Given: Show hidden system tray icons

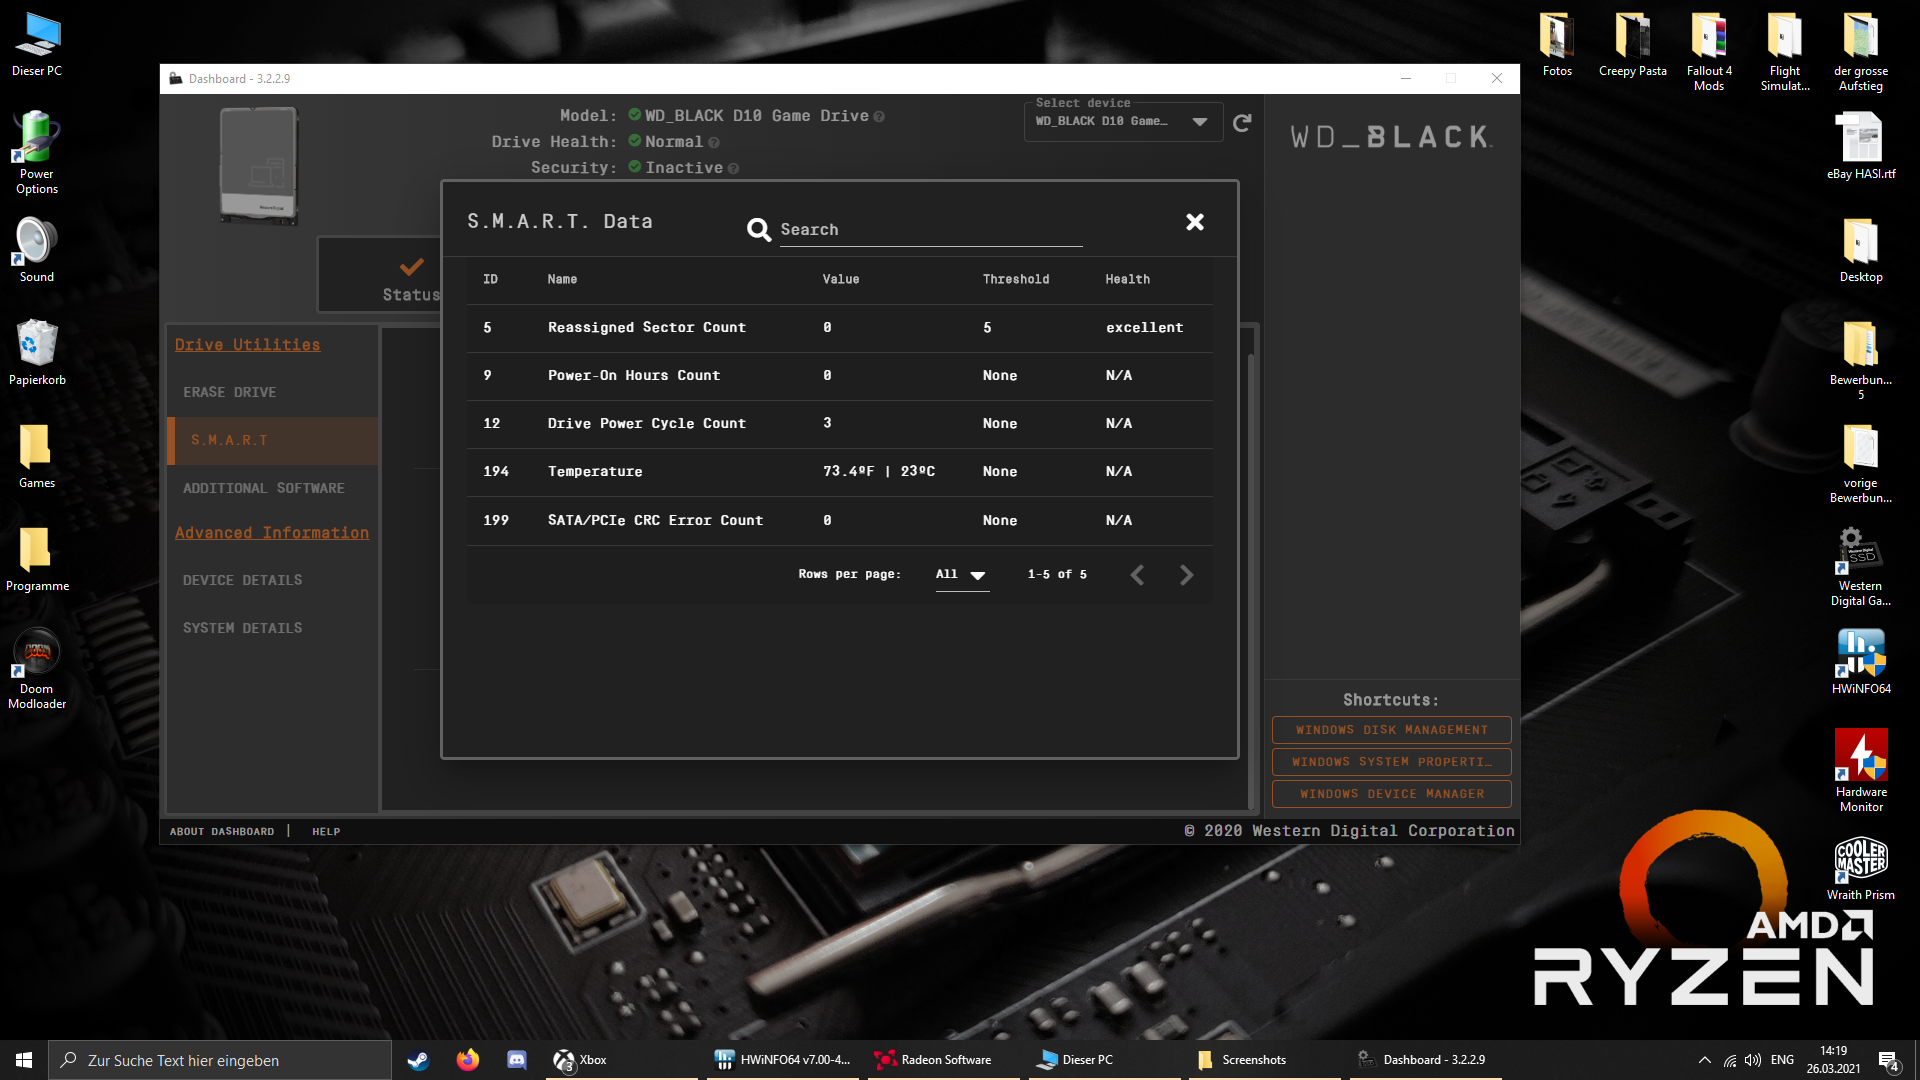Looking at the screenshot, I should click(1704, 1060).
